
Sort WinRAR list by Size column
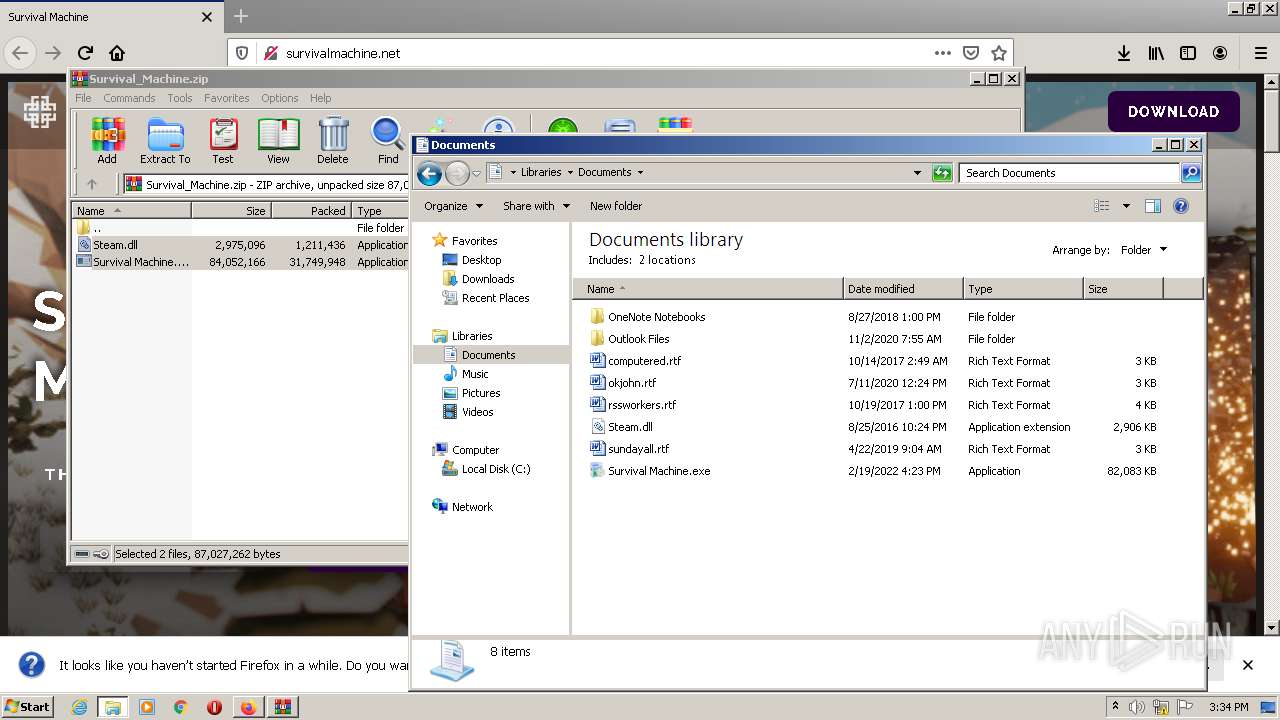[231, 211]
